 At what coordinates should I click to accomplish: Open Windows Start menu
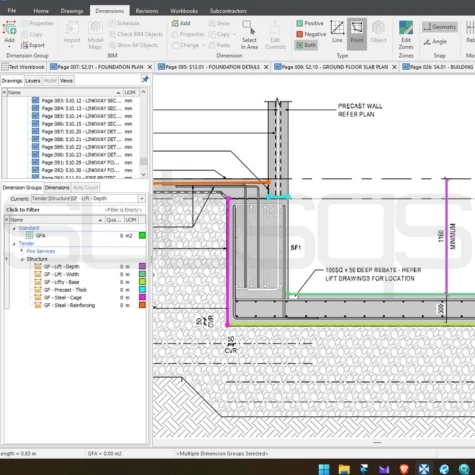click(324, 469)
